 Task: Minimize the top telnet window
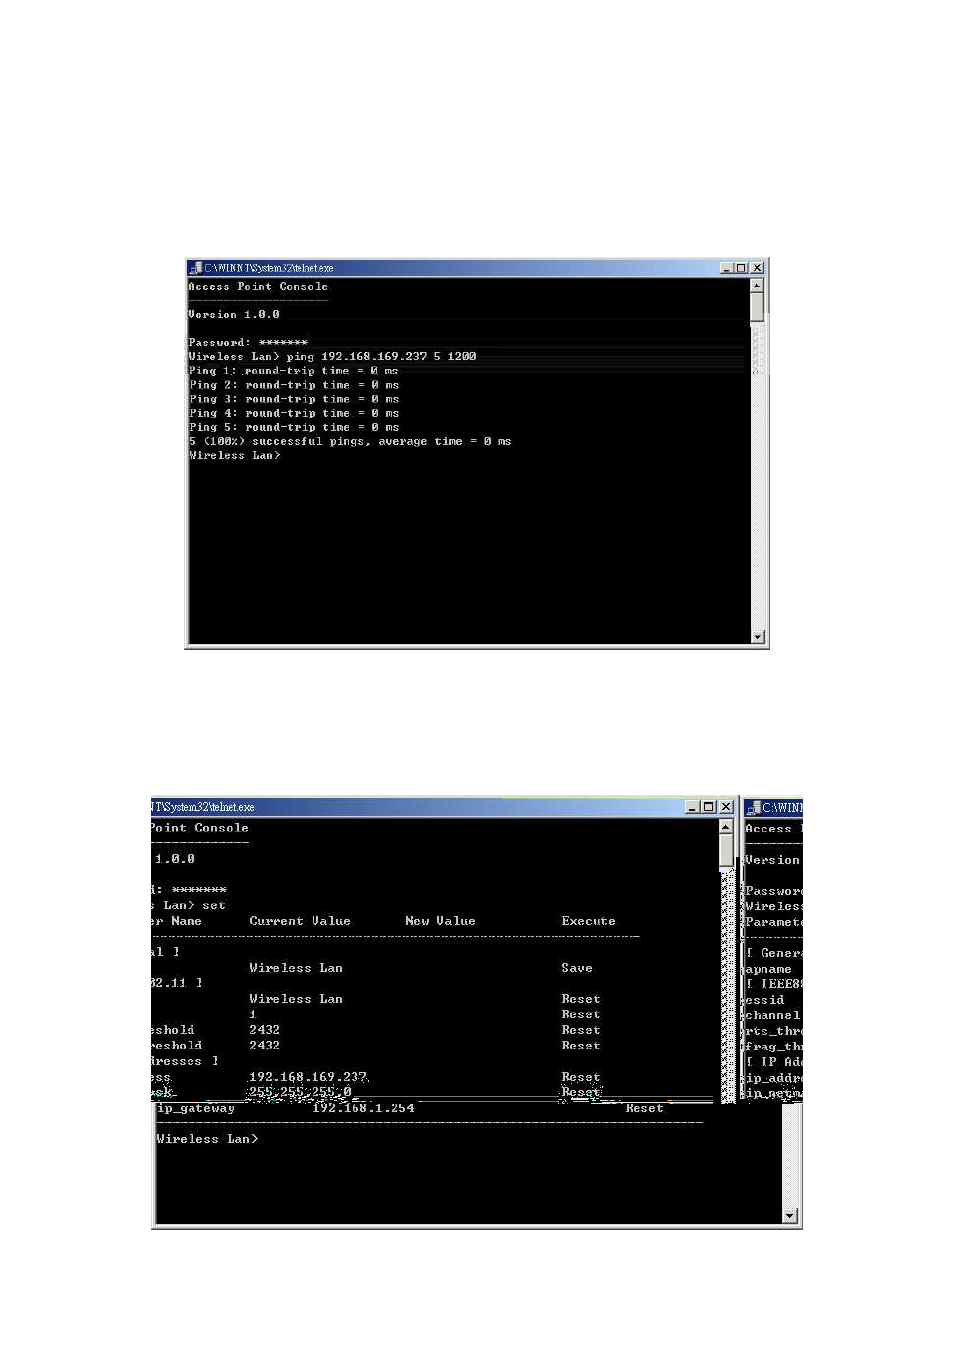(727, 268)
